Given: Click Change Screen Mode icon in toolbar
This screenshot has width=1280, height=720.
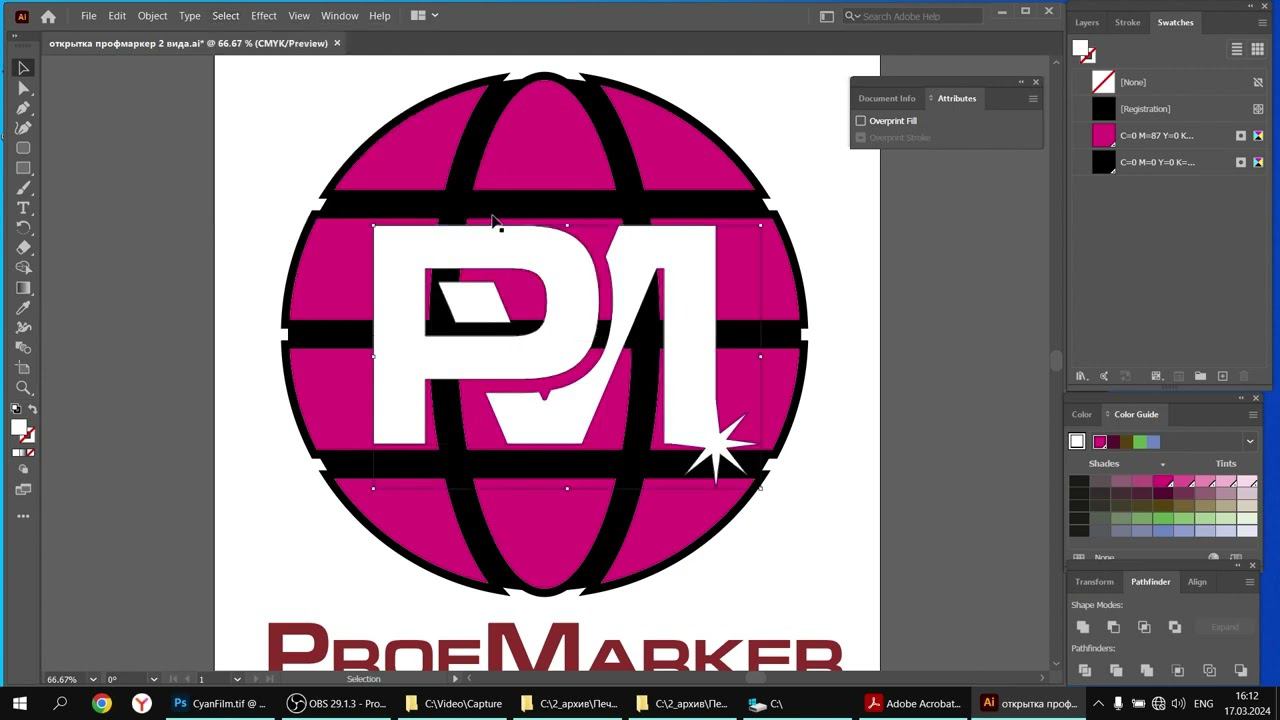Looking at the screenshot, I should [23, 490].
